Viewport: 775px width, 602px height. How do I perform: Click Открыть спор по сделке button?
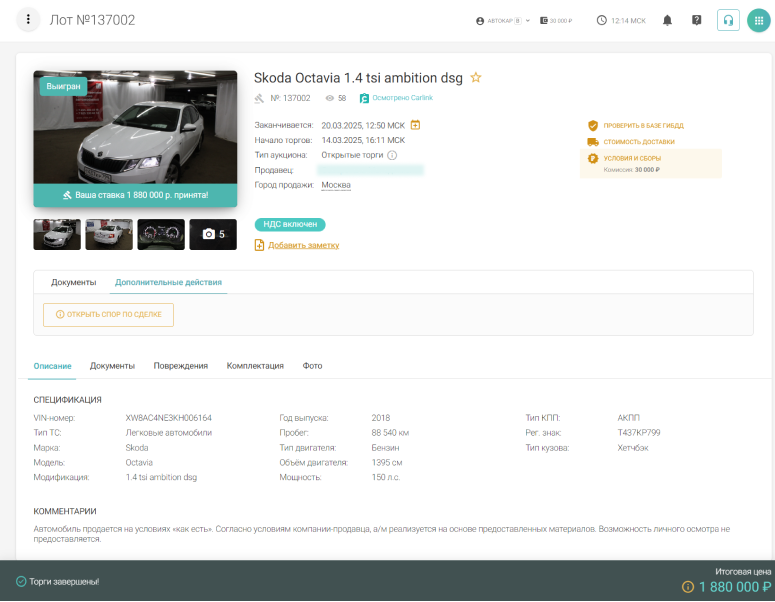108,315
